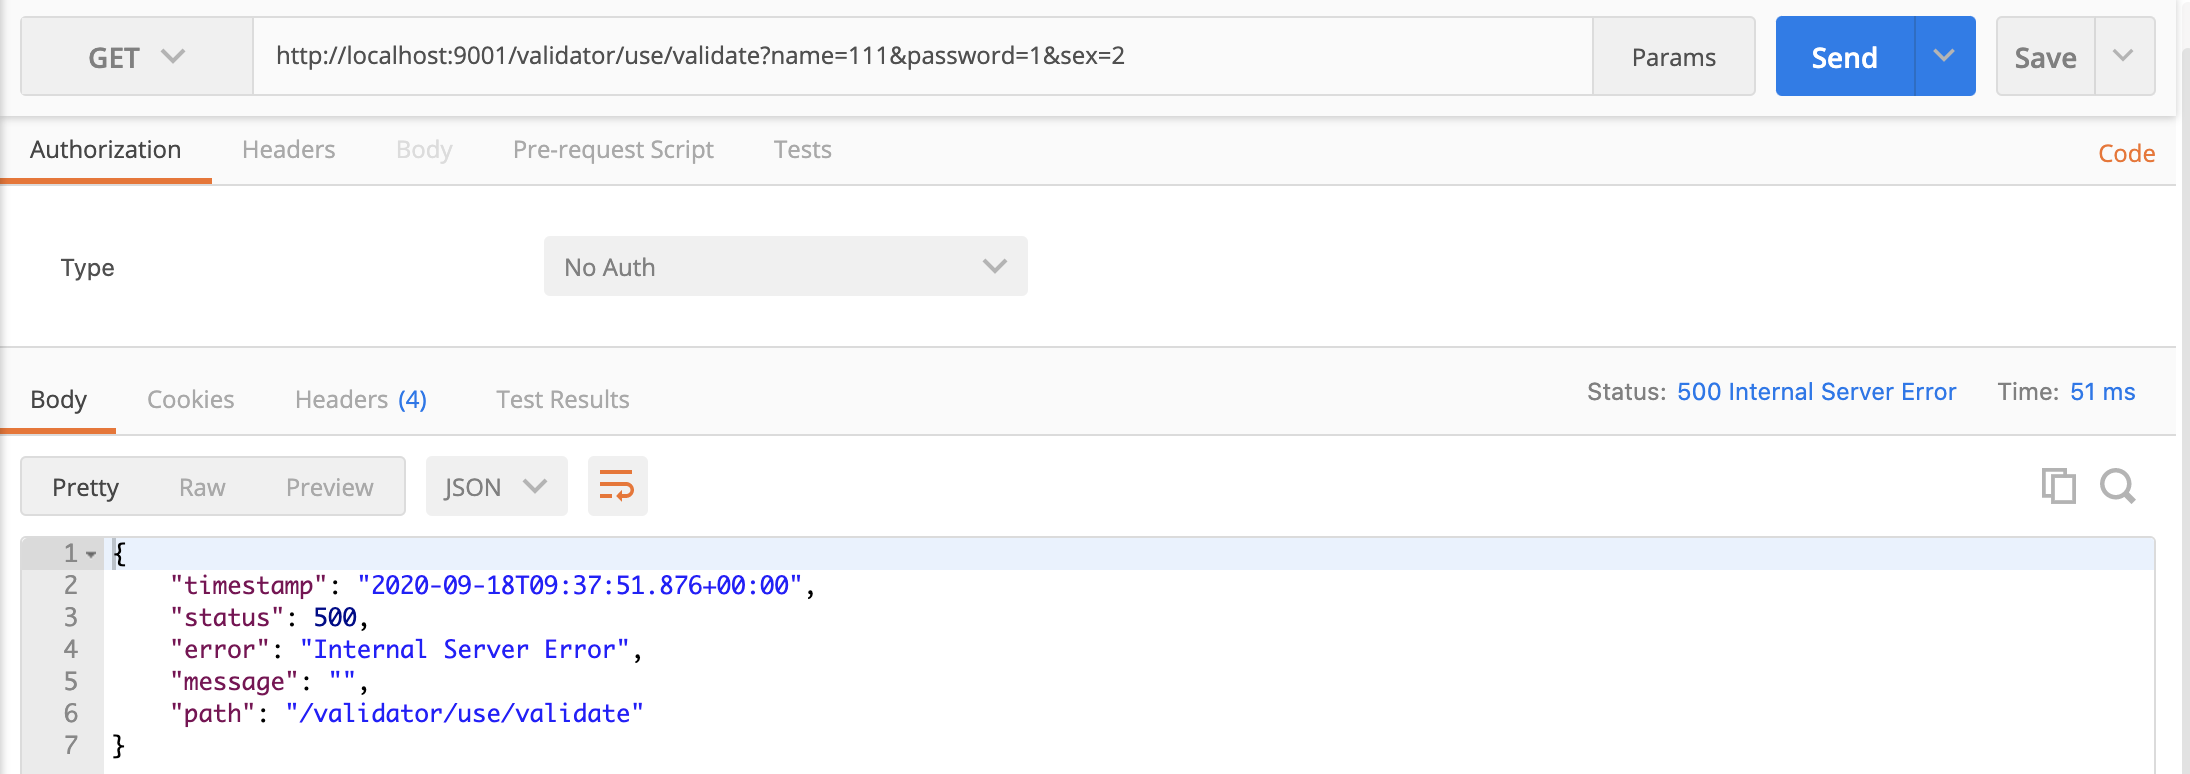Collapse JSON object at line 1
This screenshot has width=2190, height=774.
(91, 554)
